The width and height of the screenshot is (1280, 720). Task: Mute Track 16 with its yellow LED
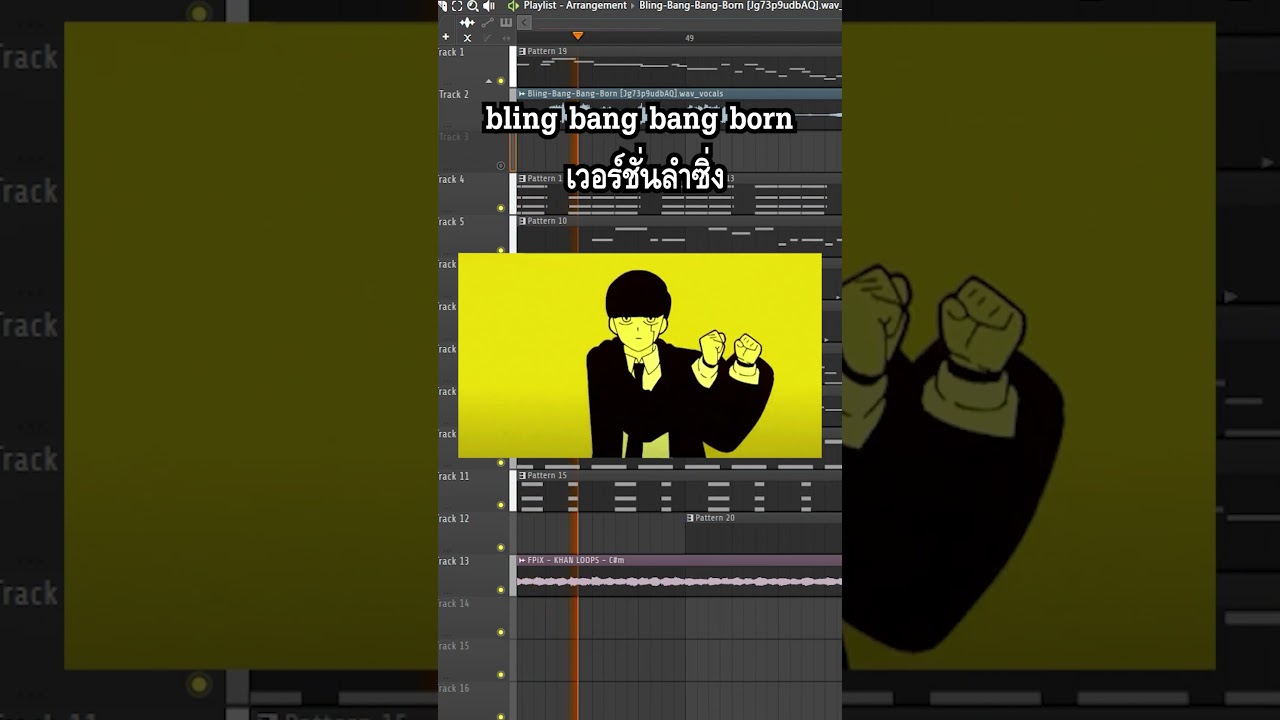[501, 717]
